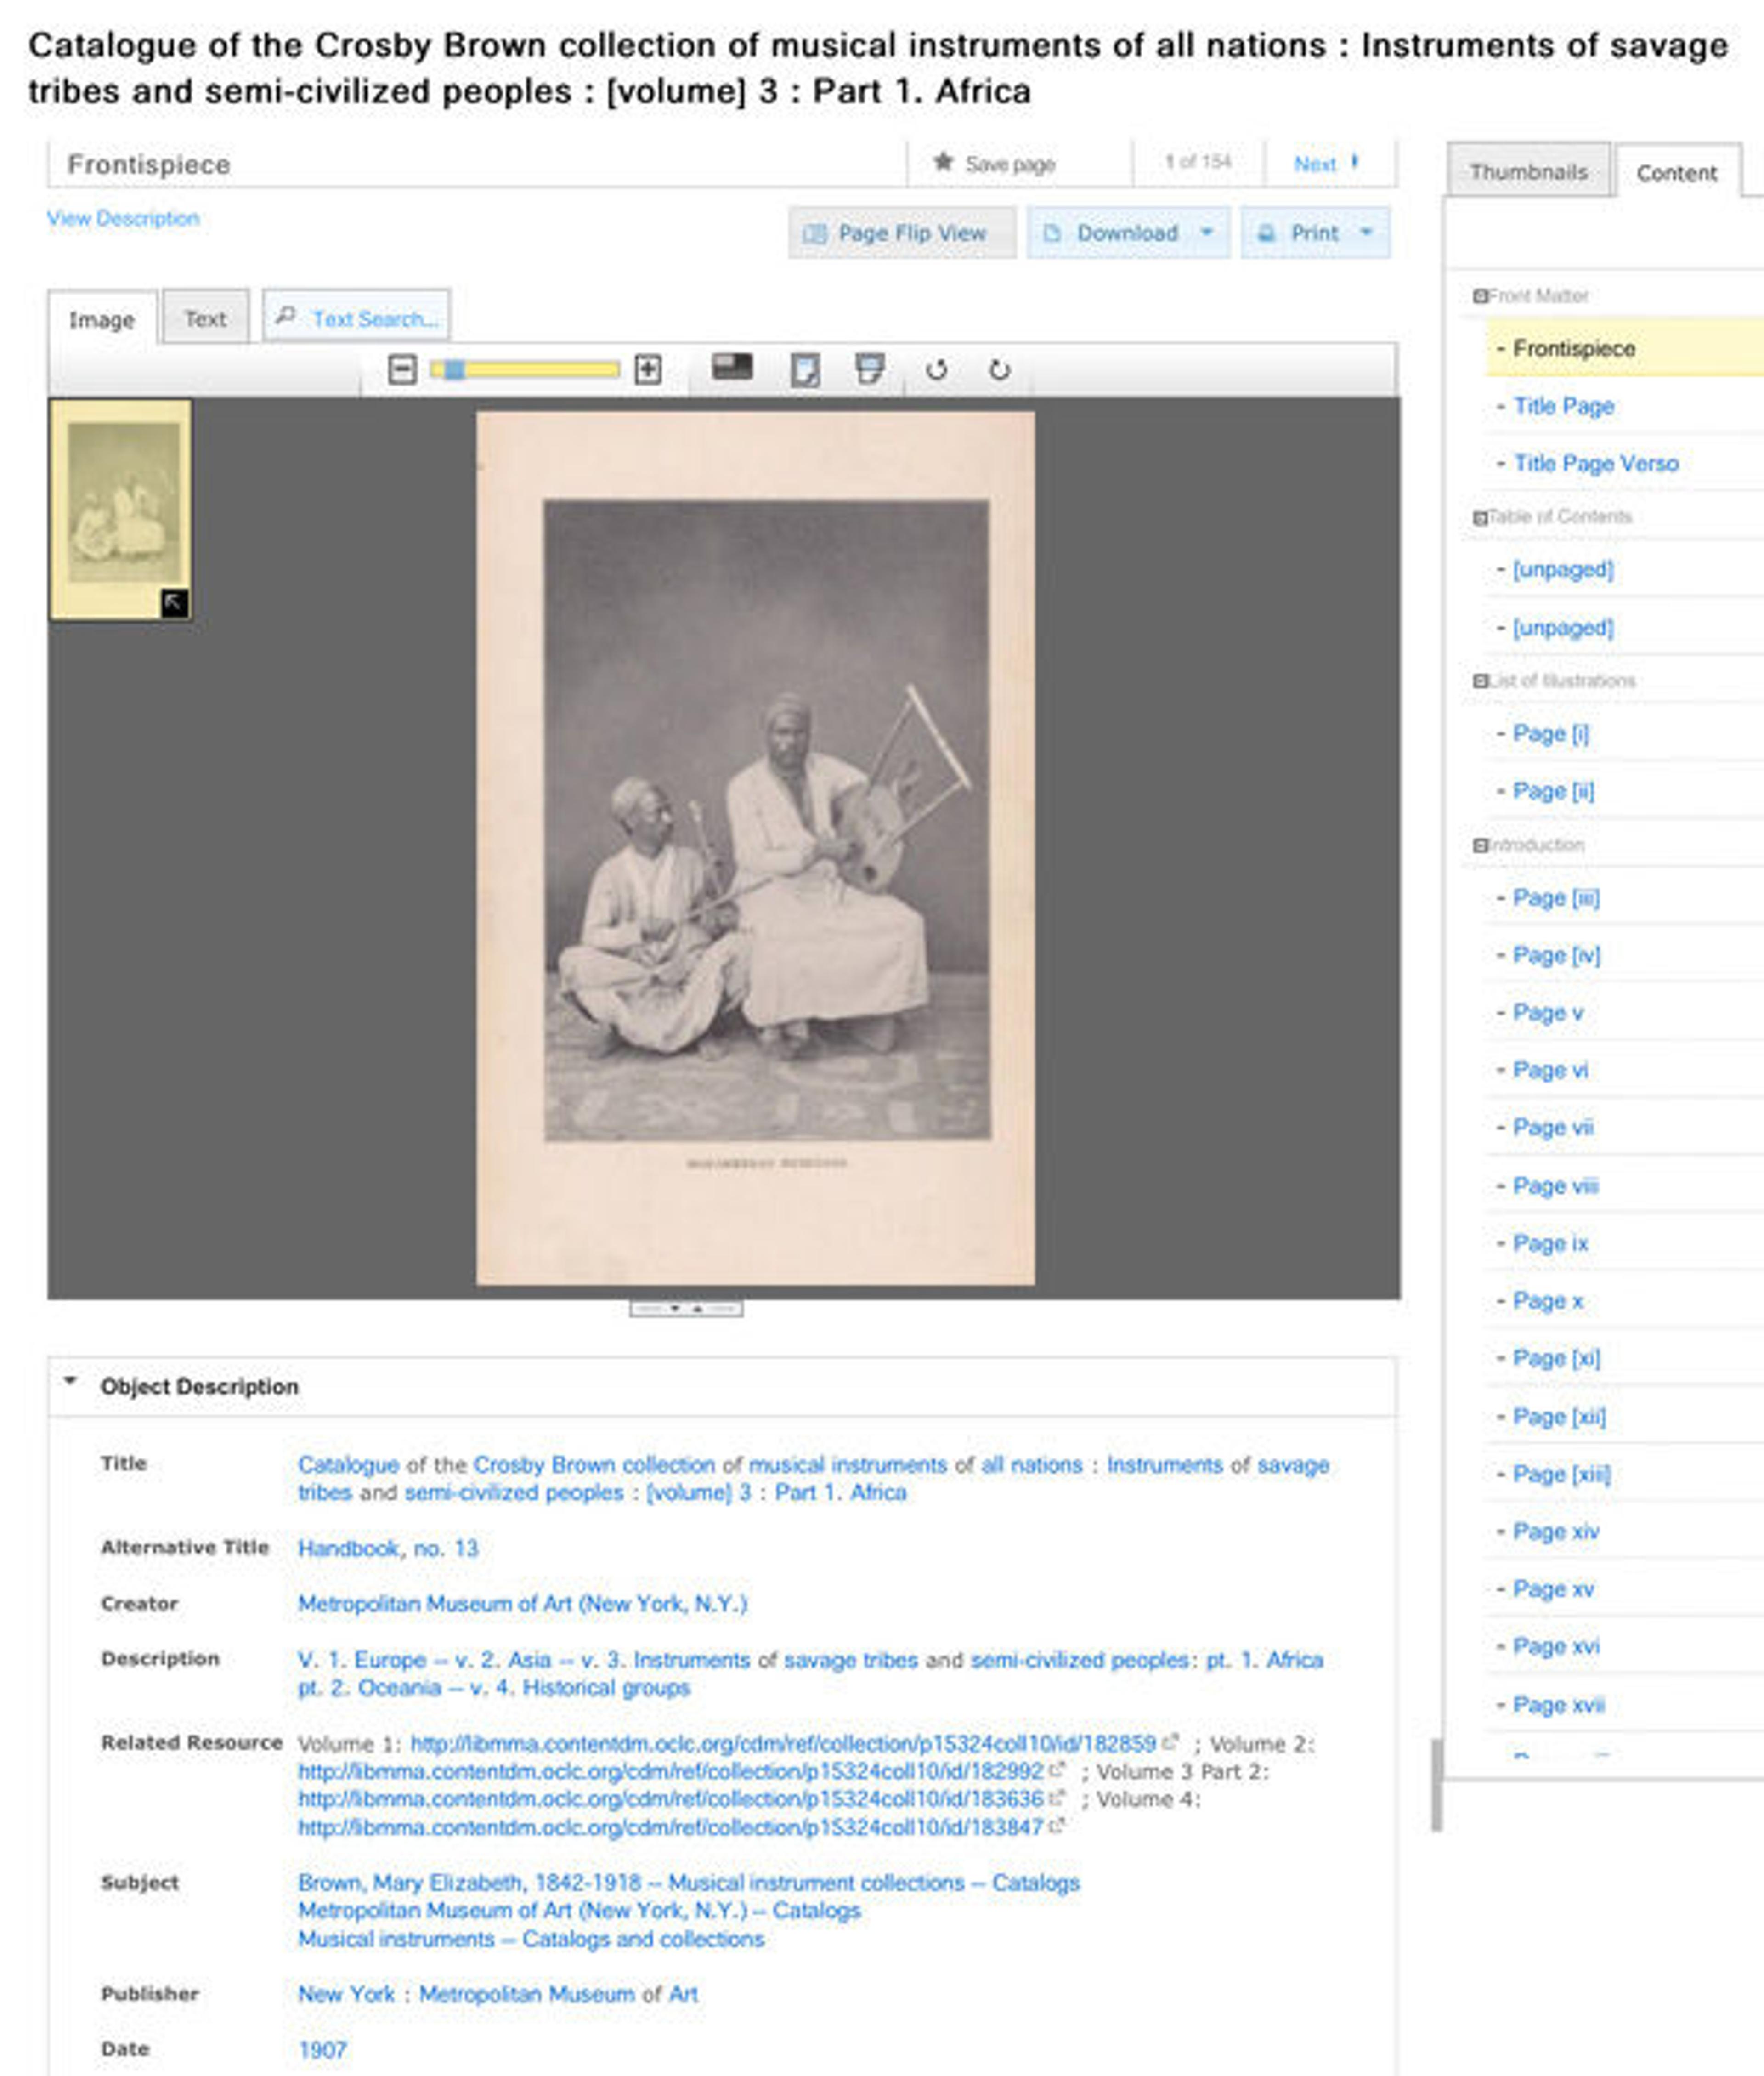Viewport: 1764px width, 2076px height.
Task: Click the fit to width icon
Action: coord(869,369)
